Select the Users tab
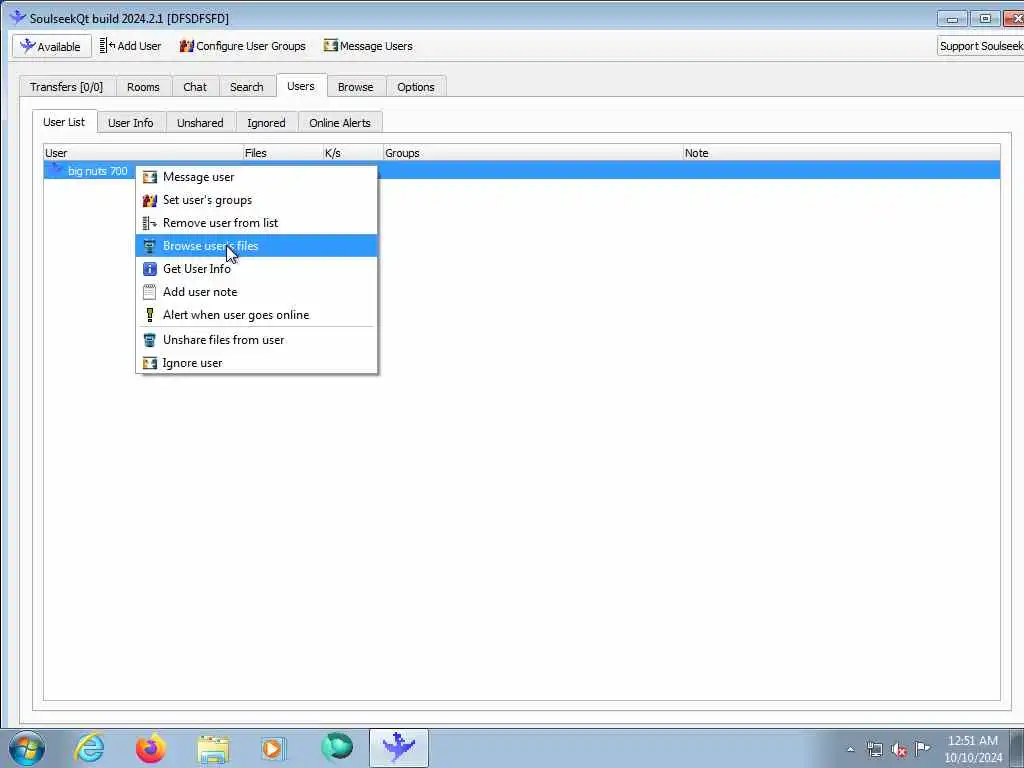Viewport: 1024px width, 768px height. [300, 86]
